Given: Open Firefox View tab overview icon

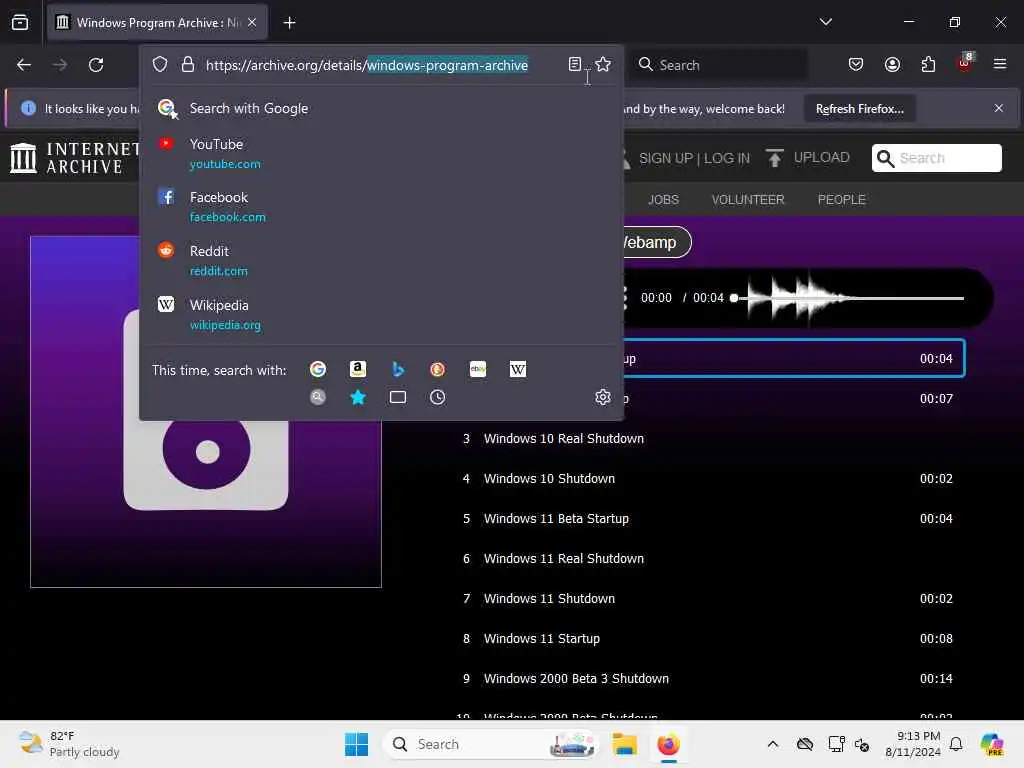Looking at the screenshot, I should click(x=20, y=22).
